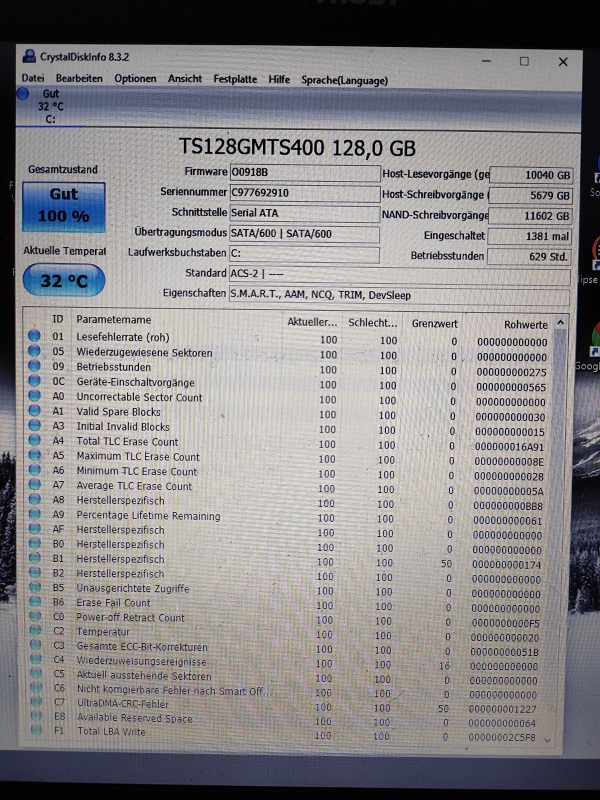The width and height of the screenshot is (600, 800).
Task: Click status dot for 0C Geräte-Einschaltvorgänge
Action: click(34, 381)
